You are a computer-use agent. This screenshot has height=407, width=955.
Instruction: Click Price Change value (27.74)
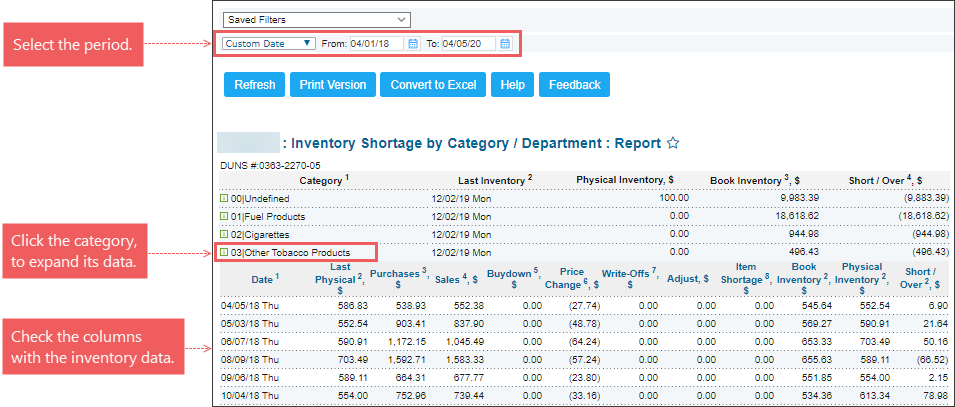[x=584, y=305]
